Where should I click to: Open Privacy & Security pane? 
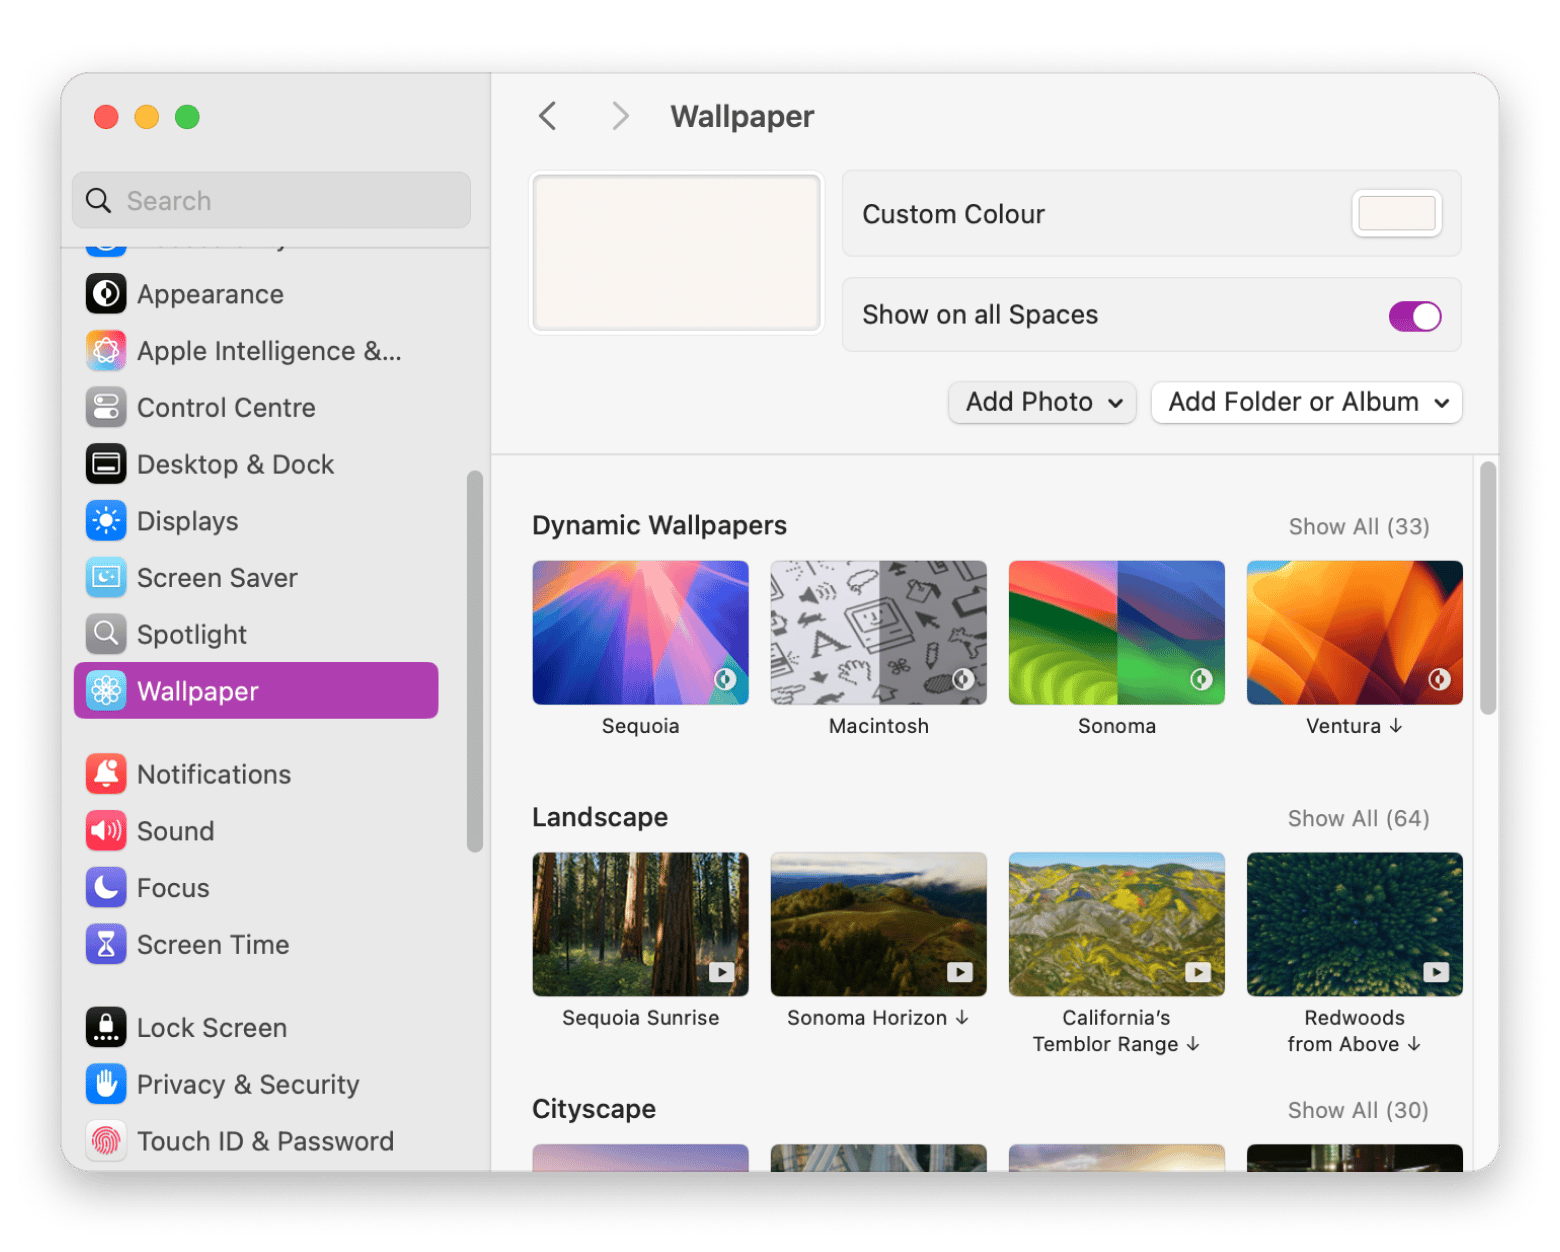coord(256,1084)
